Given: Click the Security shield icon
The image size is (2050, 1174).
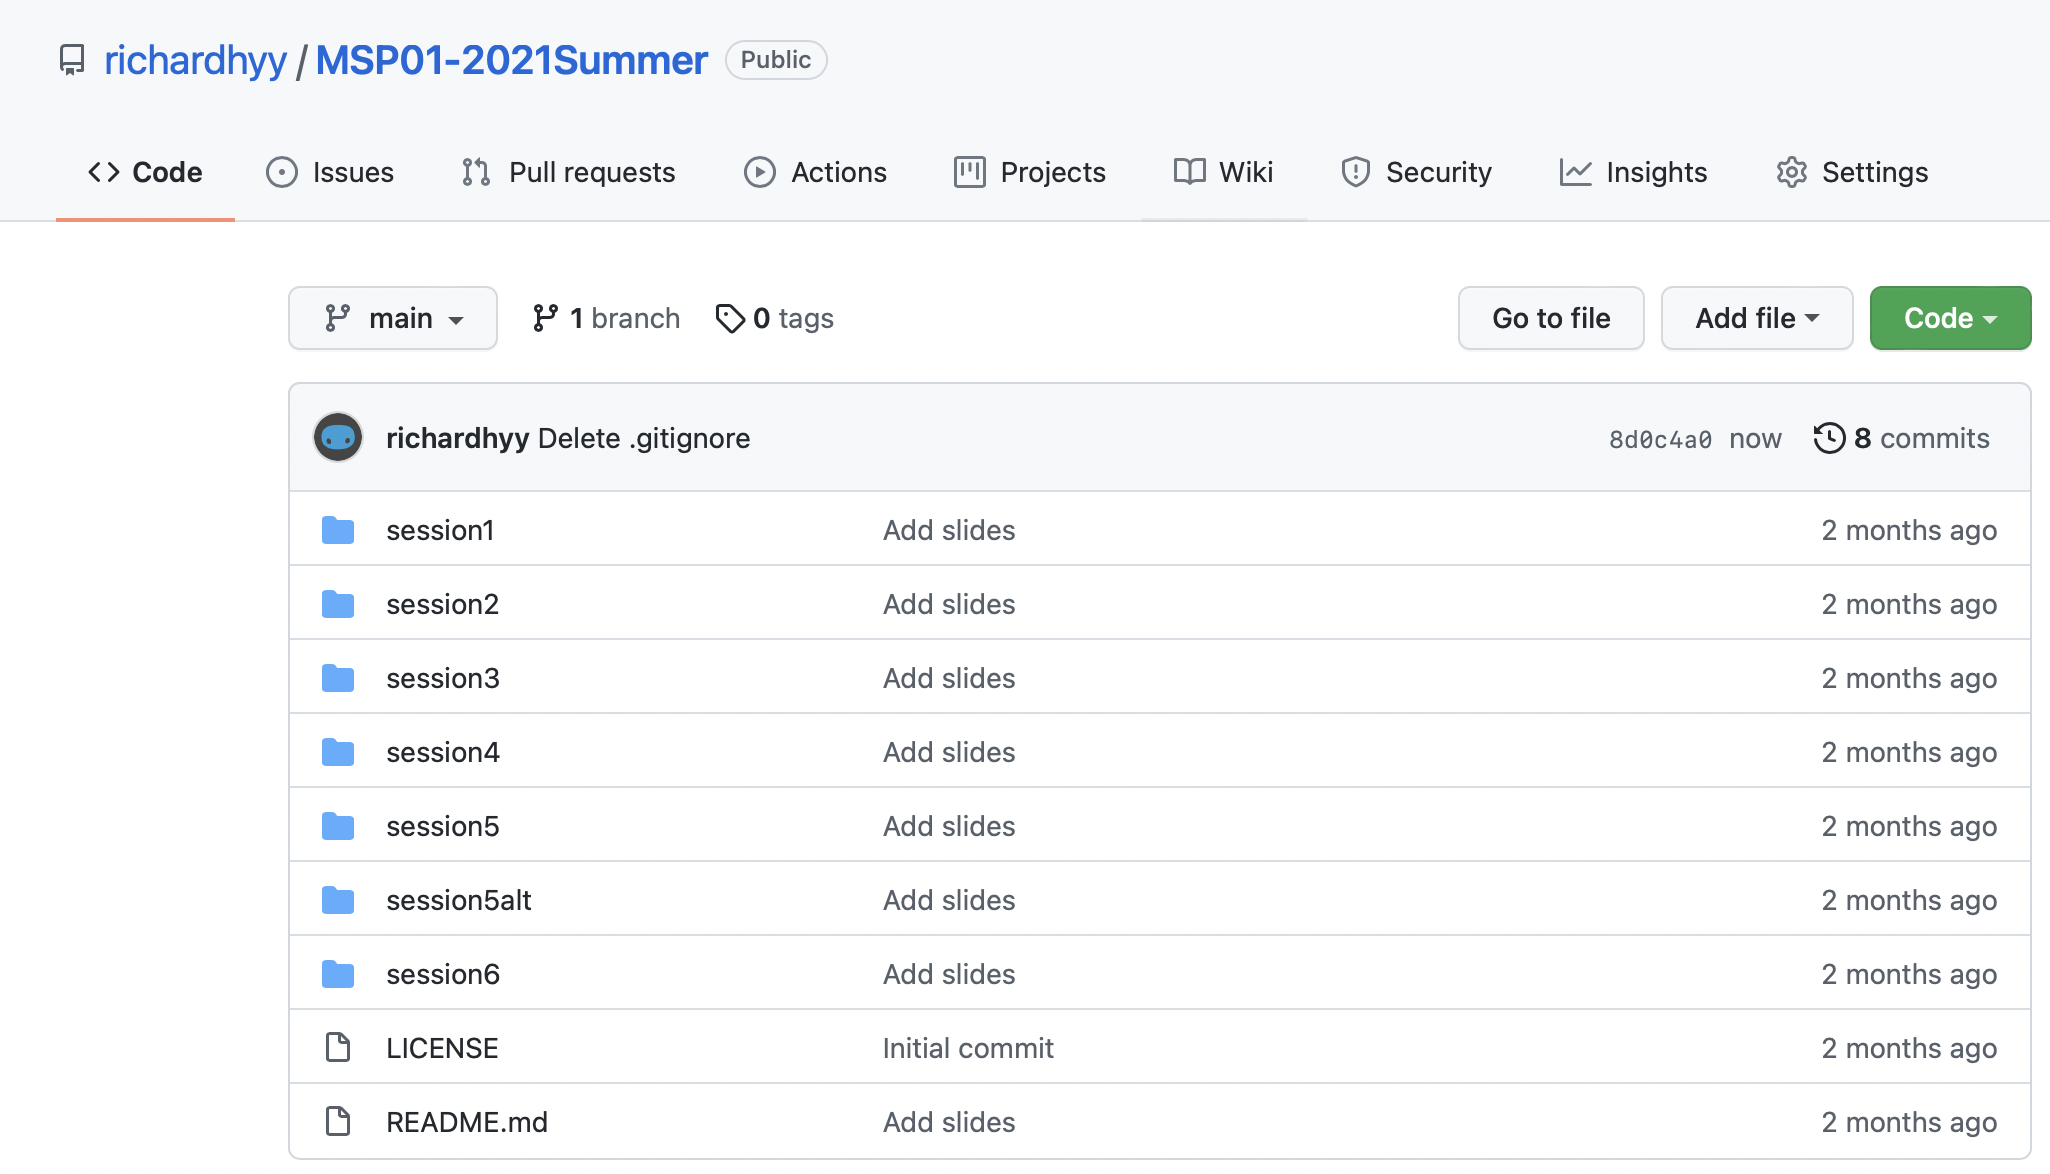Looking at the screenshot, I should pos(1354,172).
